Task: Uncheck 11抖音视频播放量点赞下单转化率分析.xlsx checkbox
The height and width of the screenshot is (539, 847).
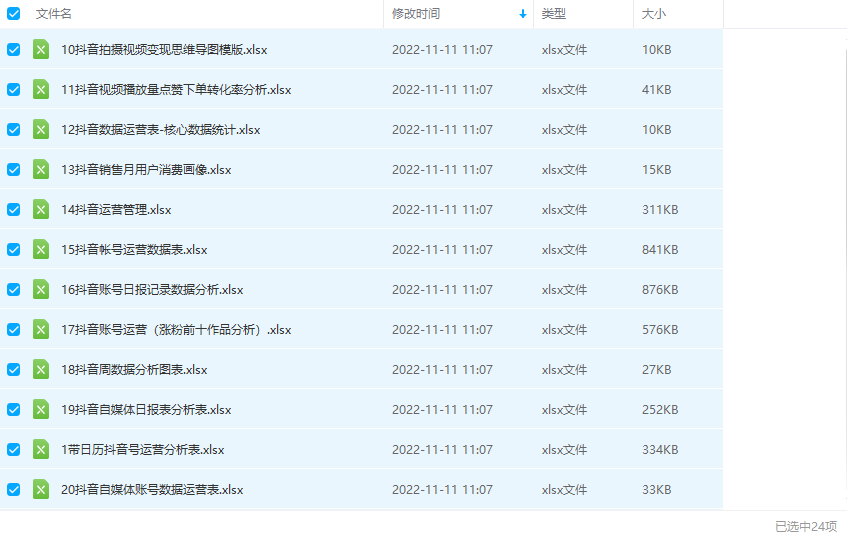Action: point(14,90)
